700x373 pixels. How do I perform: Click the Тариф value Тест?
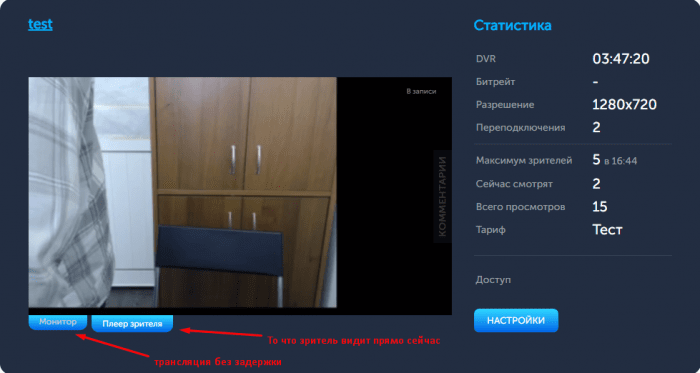click(607, 230)
